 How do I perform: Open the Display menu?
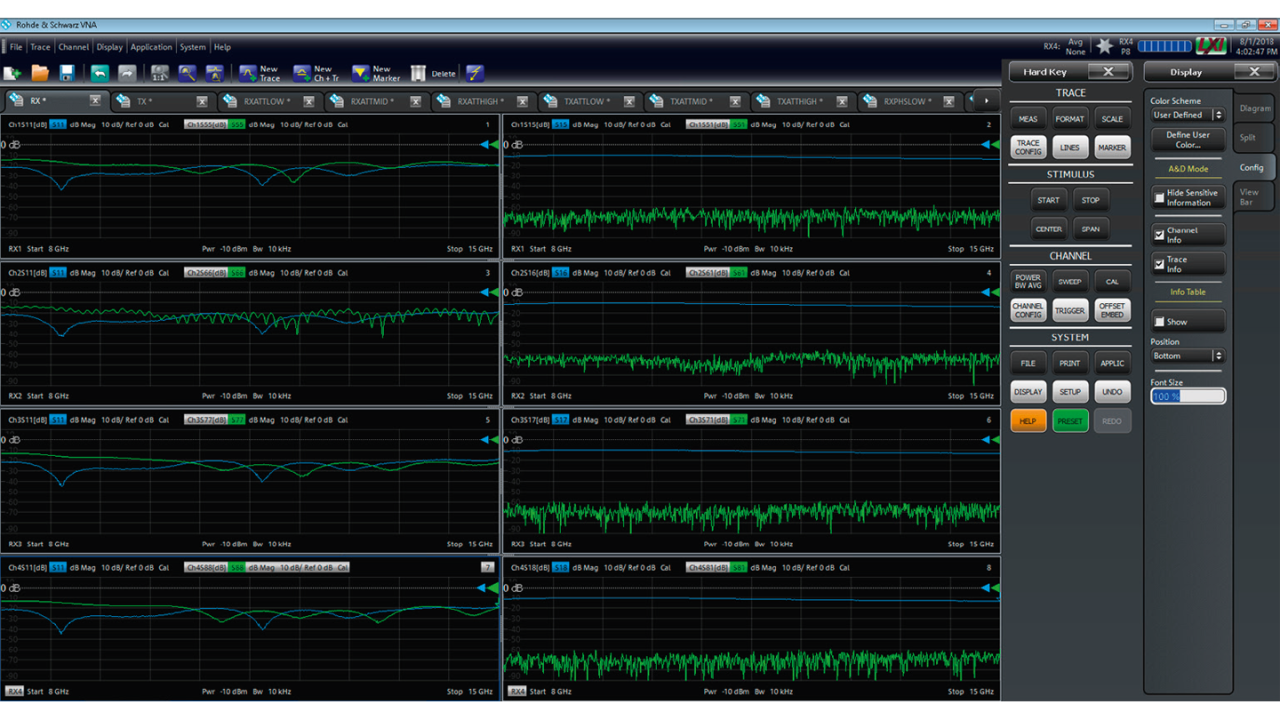coord(110,47)
